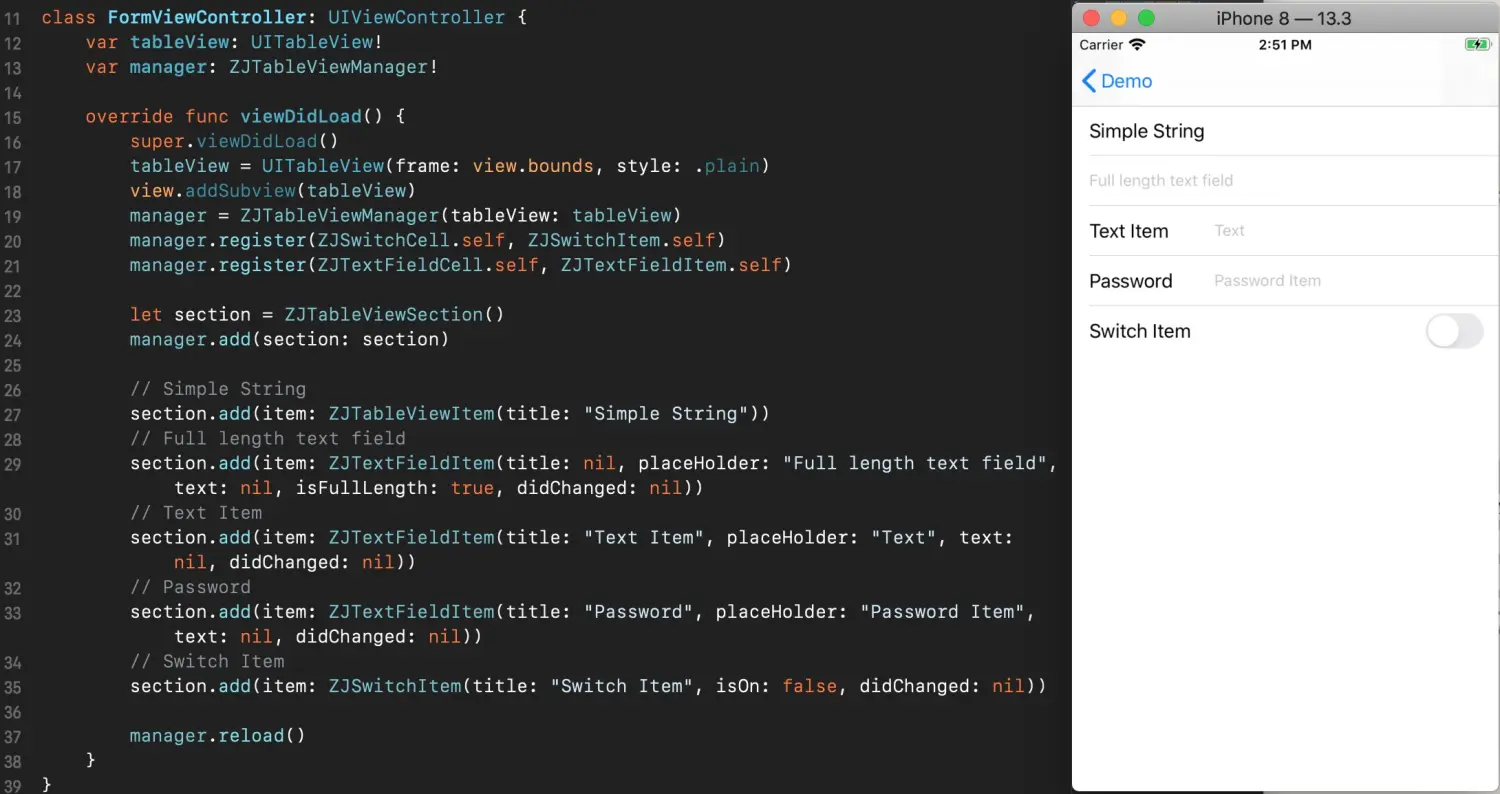
Task: Click the // Password comment line
Action: (190, 587)
